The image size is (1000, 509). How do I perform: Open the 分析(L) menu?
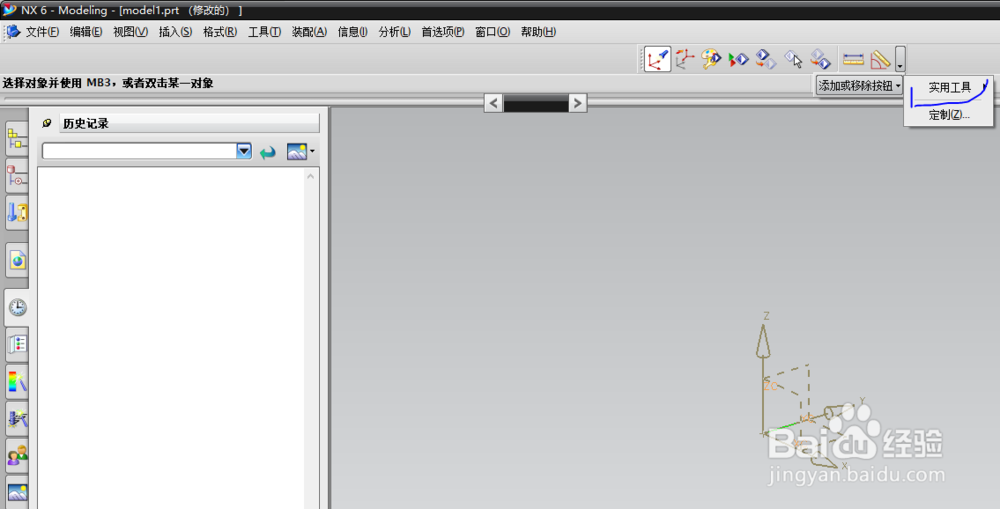point(394,32)
